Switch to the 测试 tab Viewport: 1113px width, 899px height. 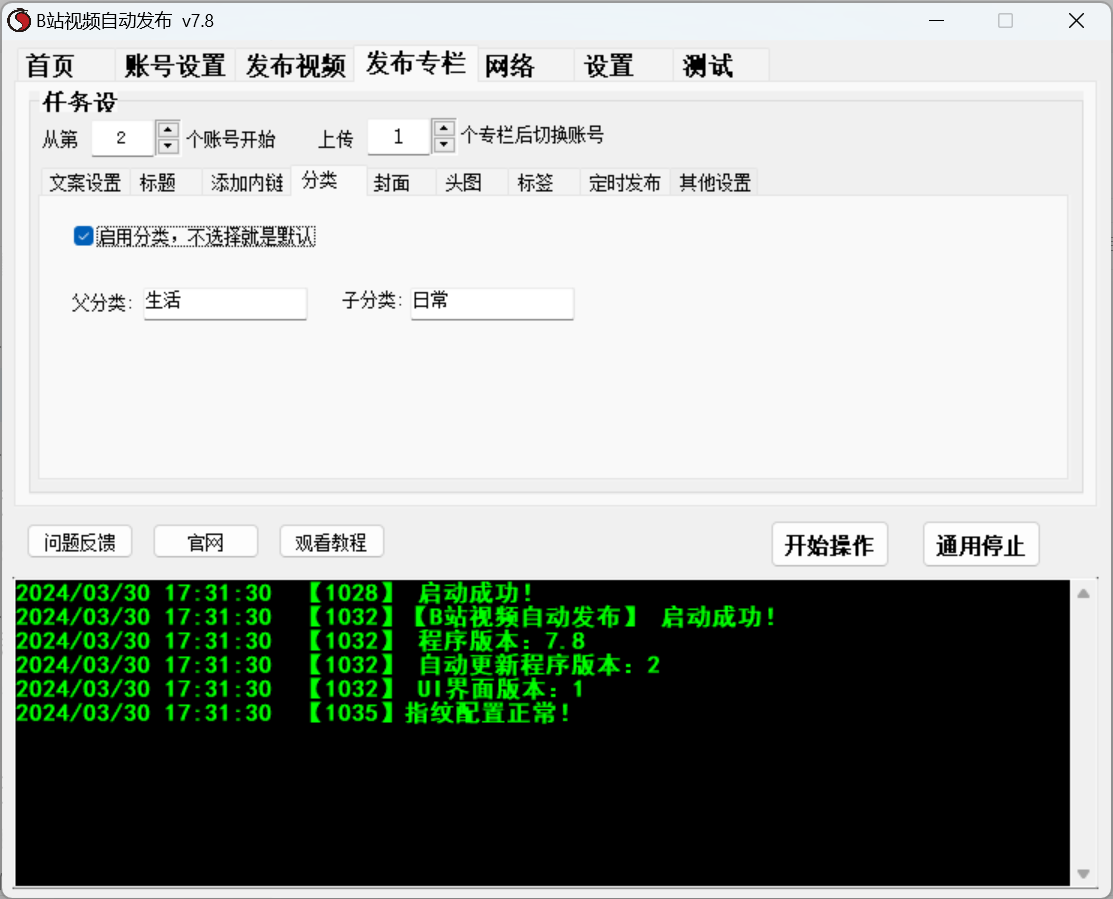(720, 66)
